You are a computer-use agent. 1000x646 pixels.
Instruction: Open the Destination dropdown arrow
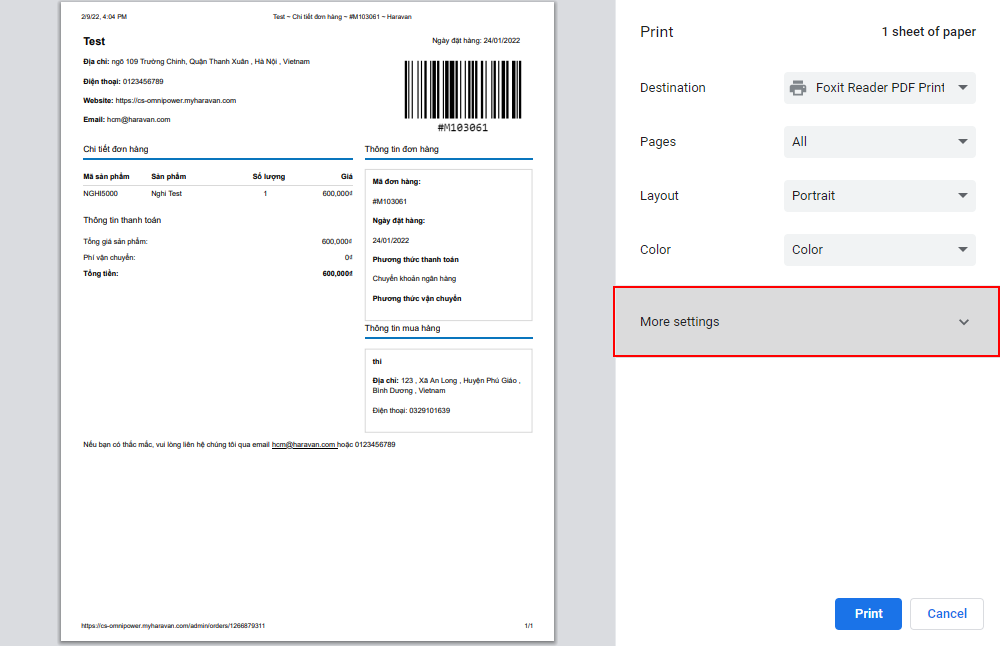pyautogui.click(x=962, y=88)
